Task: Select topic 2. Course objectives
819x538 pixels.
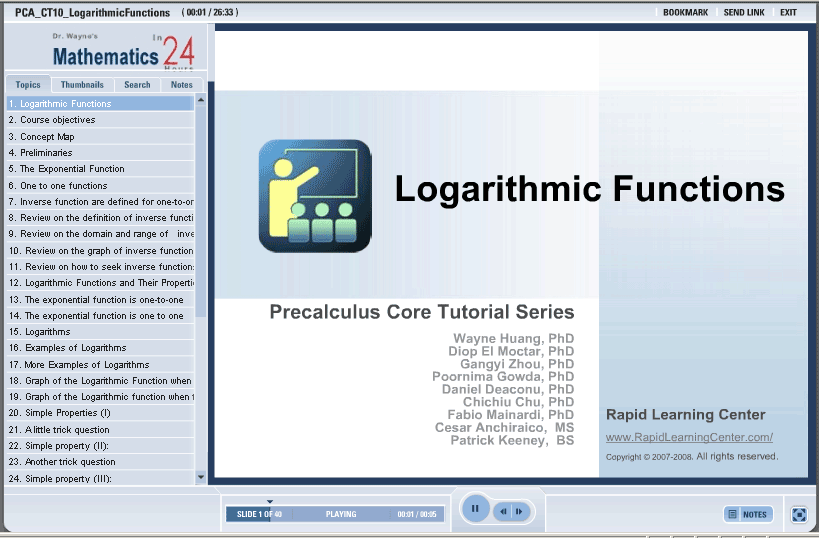Action: click(x=100, y=120)
